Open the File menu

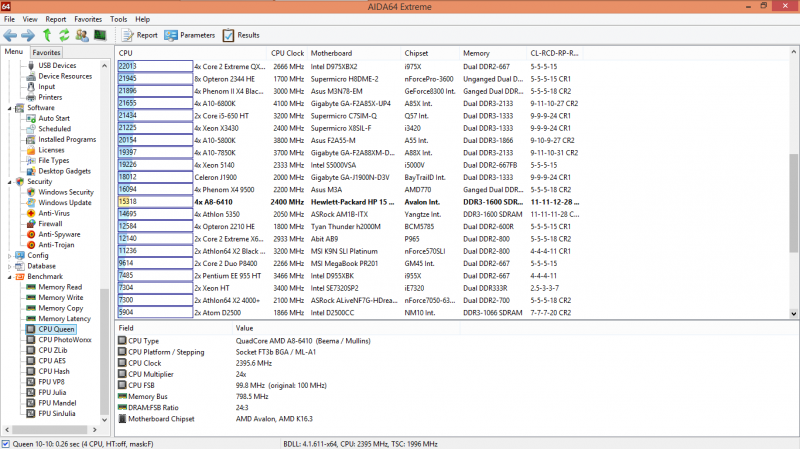[x=9, y=19]
